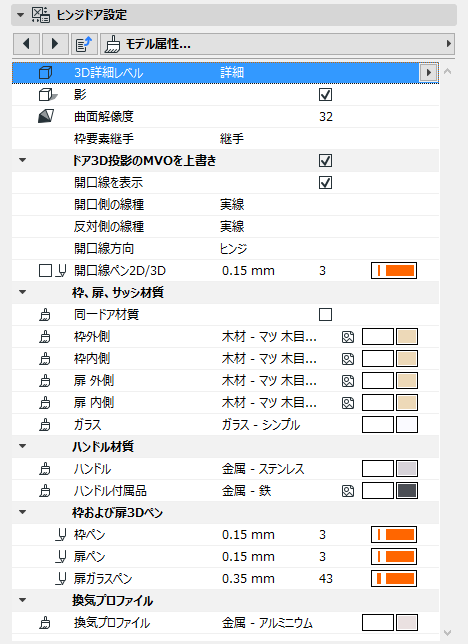Screen dimensions: 468x644
Task: Click texture icon in 扉 外側 row
Action: pyautogui.click(x=348, y=381)
